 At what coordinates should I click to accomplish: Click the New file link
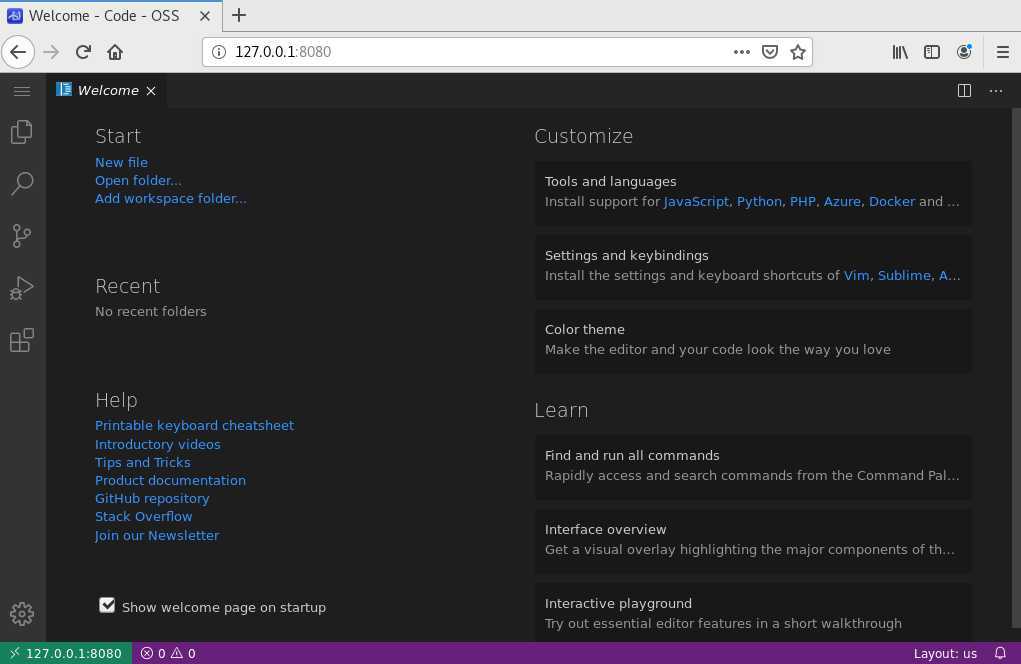(121, 162)
